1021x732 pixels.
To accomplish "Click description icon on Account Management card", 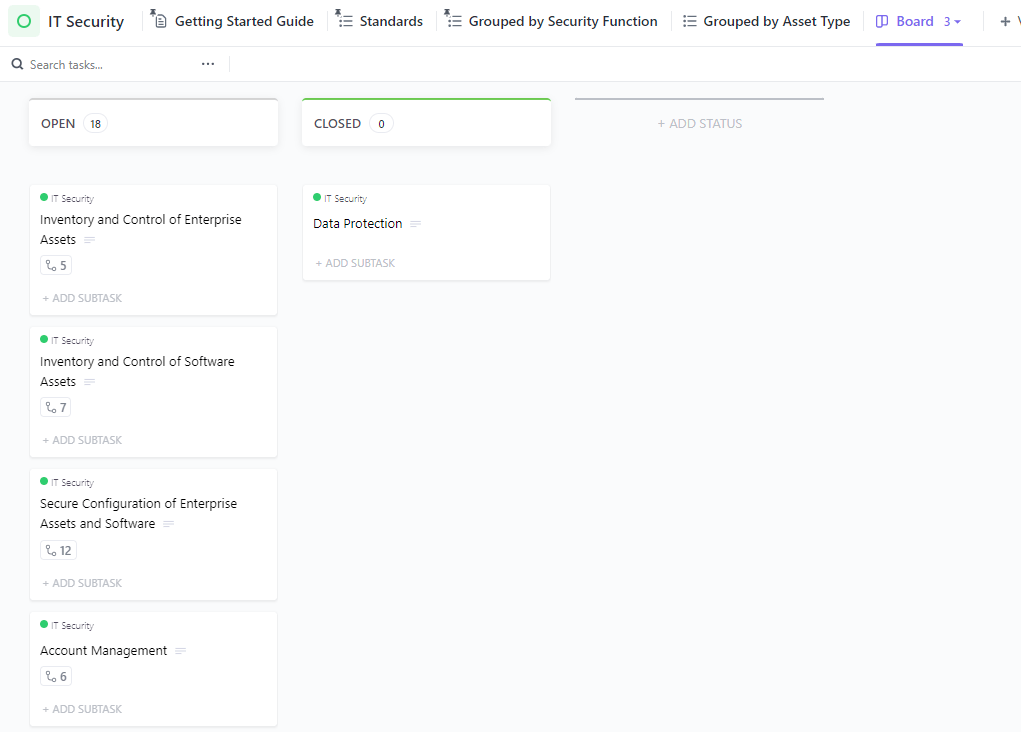I will (181, 651).
